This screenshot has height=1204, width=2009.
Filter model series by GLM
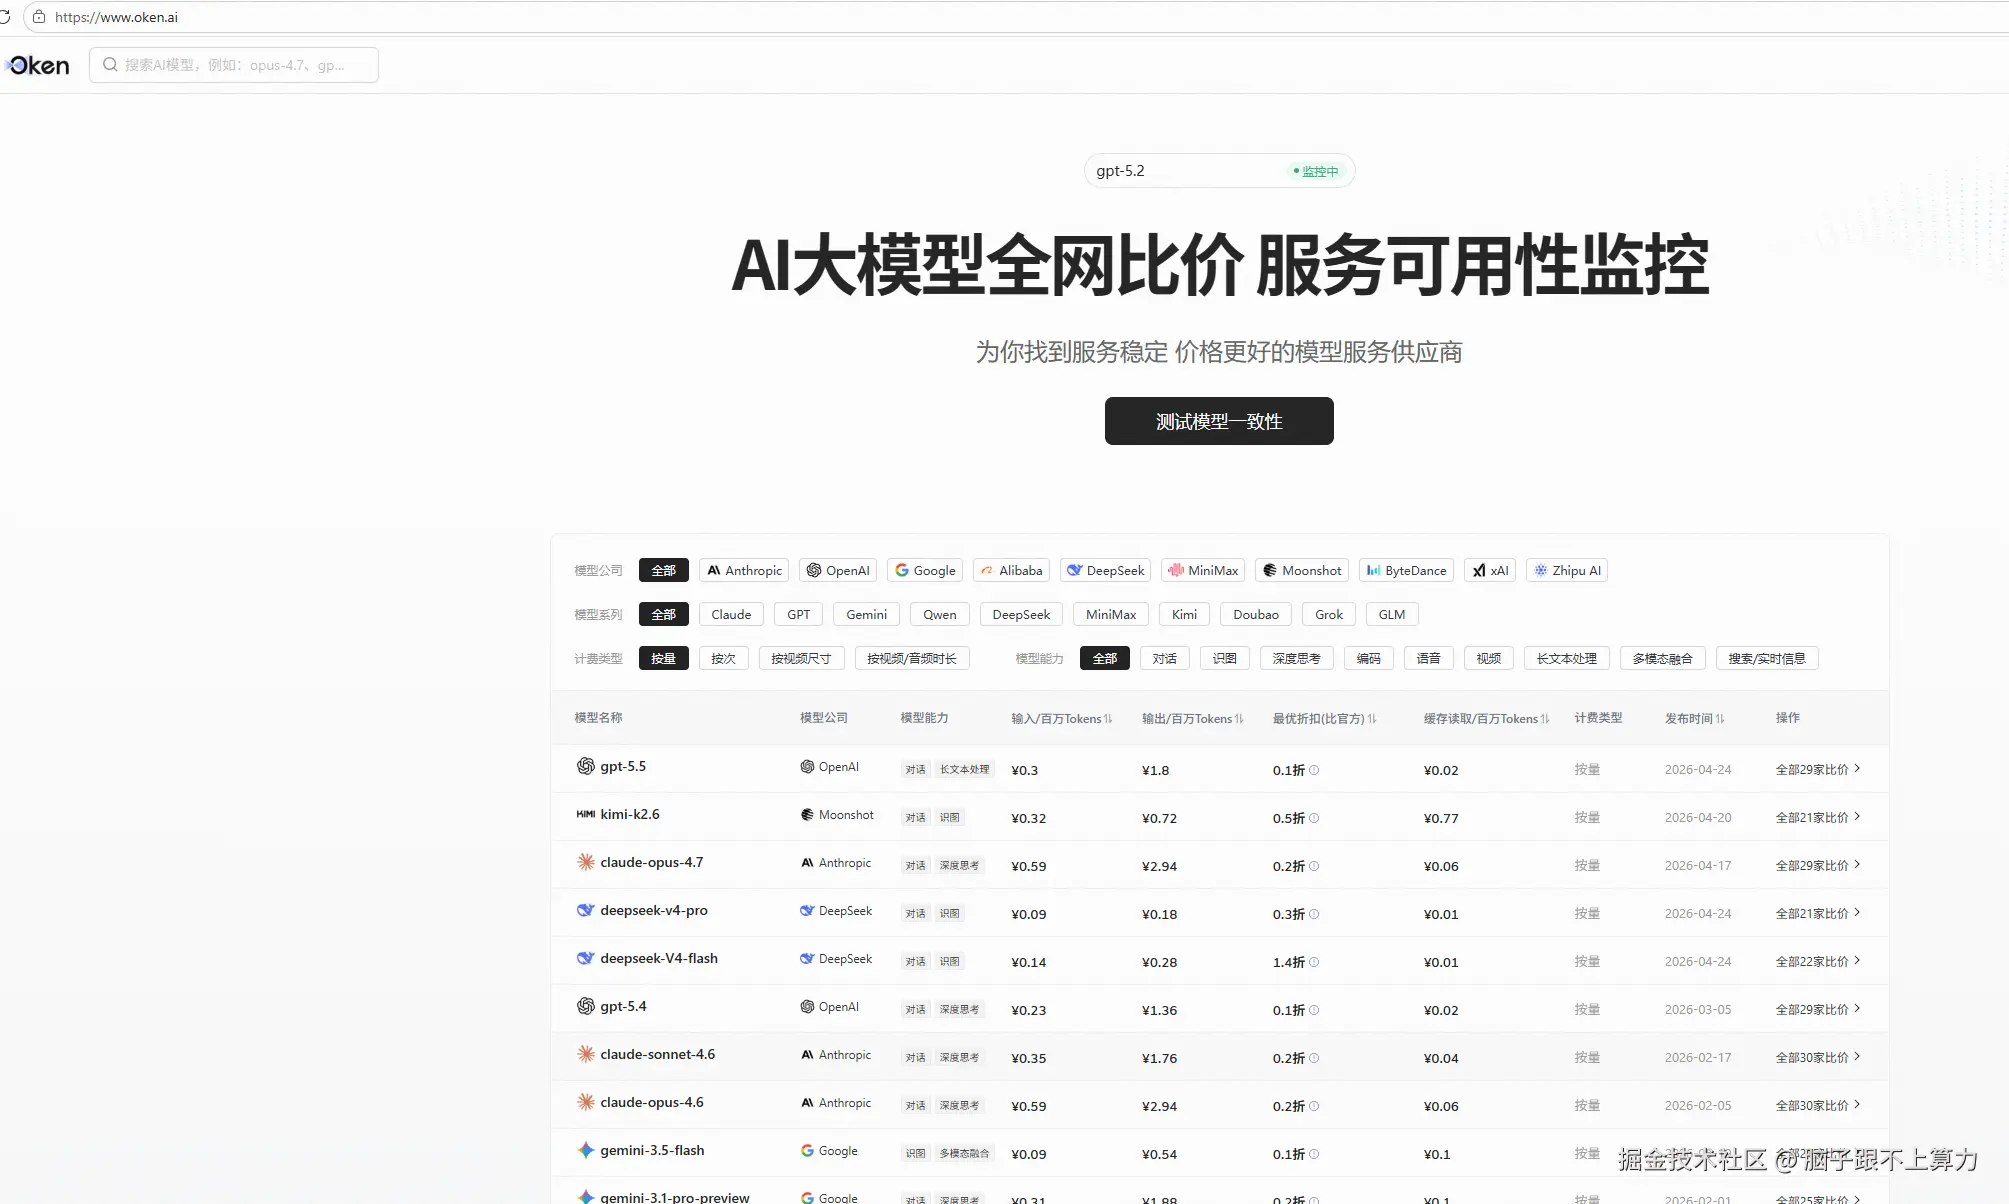pyautogui.click(x=1392, y=614)
